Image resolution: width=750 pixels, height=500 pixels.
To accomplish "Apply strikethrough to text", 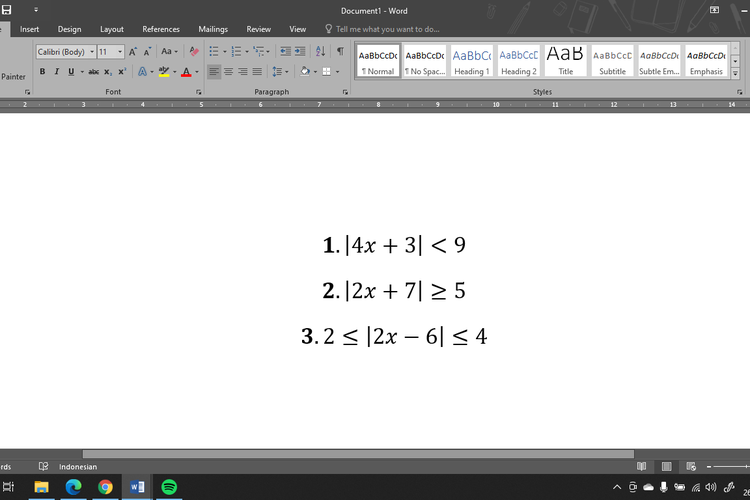I will point(93,72).
